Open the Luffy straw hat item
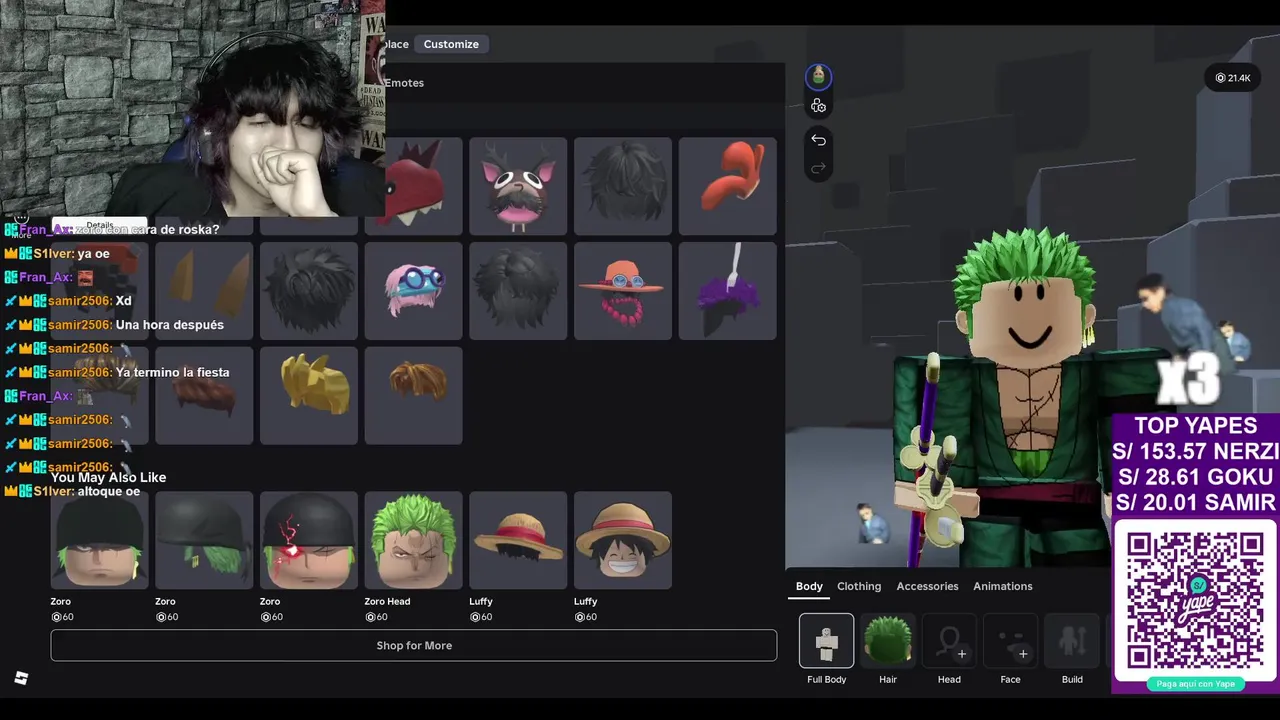Screen dimensions: 1280x720 click(x=518, y=540)
